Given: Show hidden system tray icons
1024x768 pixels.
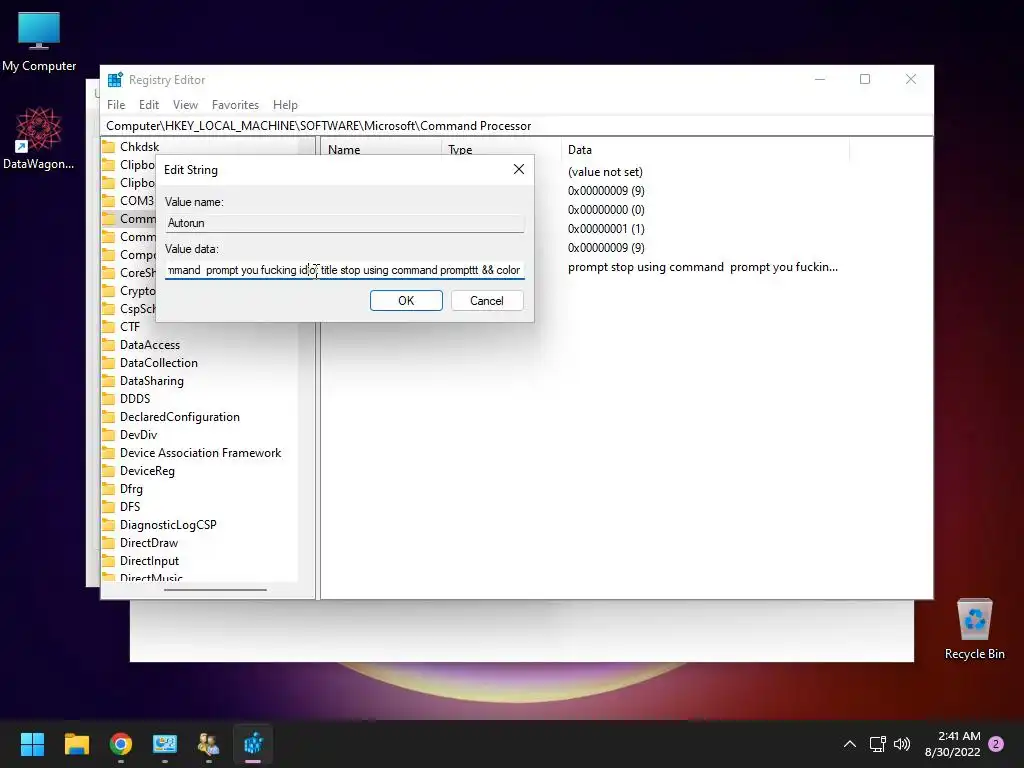Looking at the screenshot, I should tap(850, 744).
